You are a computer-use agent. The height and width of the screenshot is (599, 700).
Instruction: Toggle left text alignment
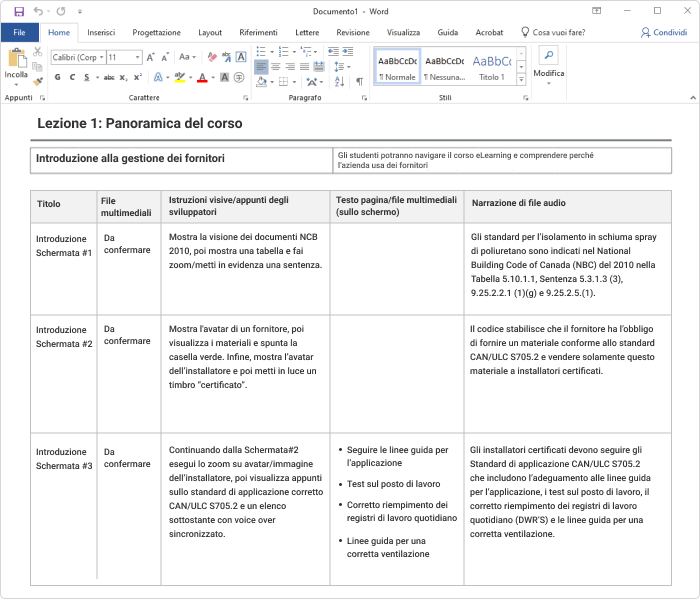[261, 67]
